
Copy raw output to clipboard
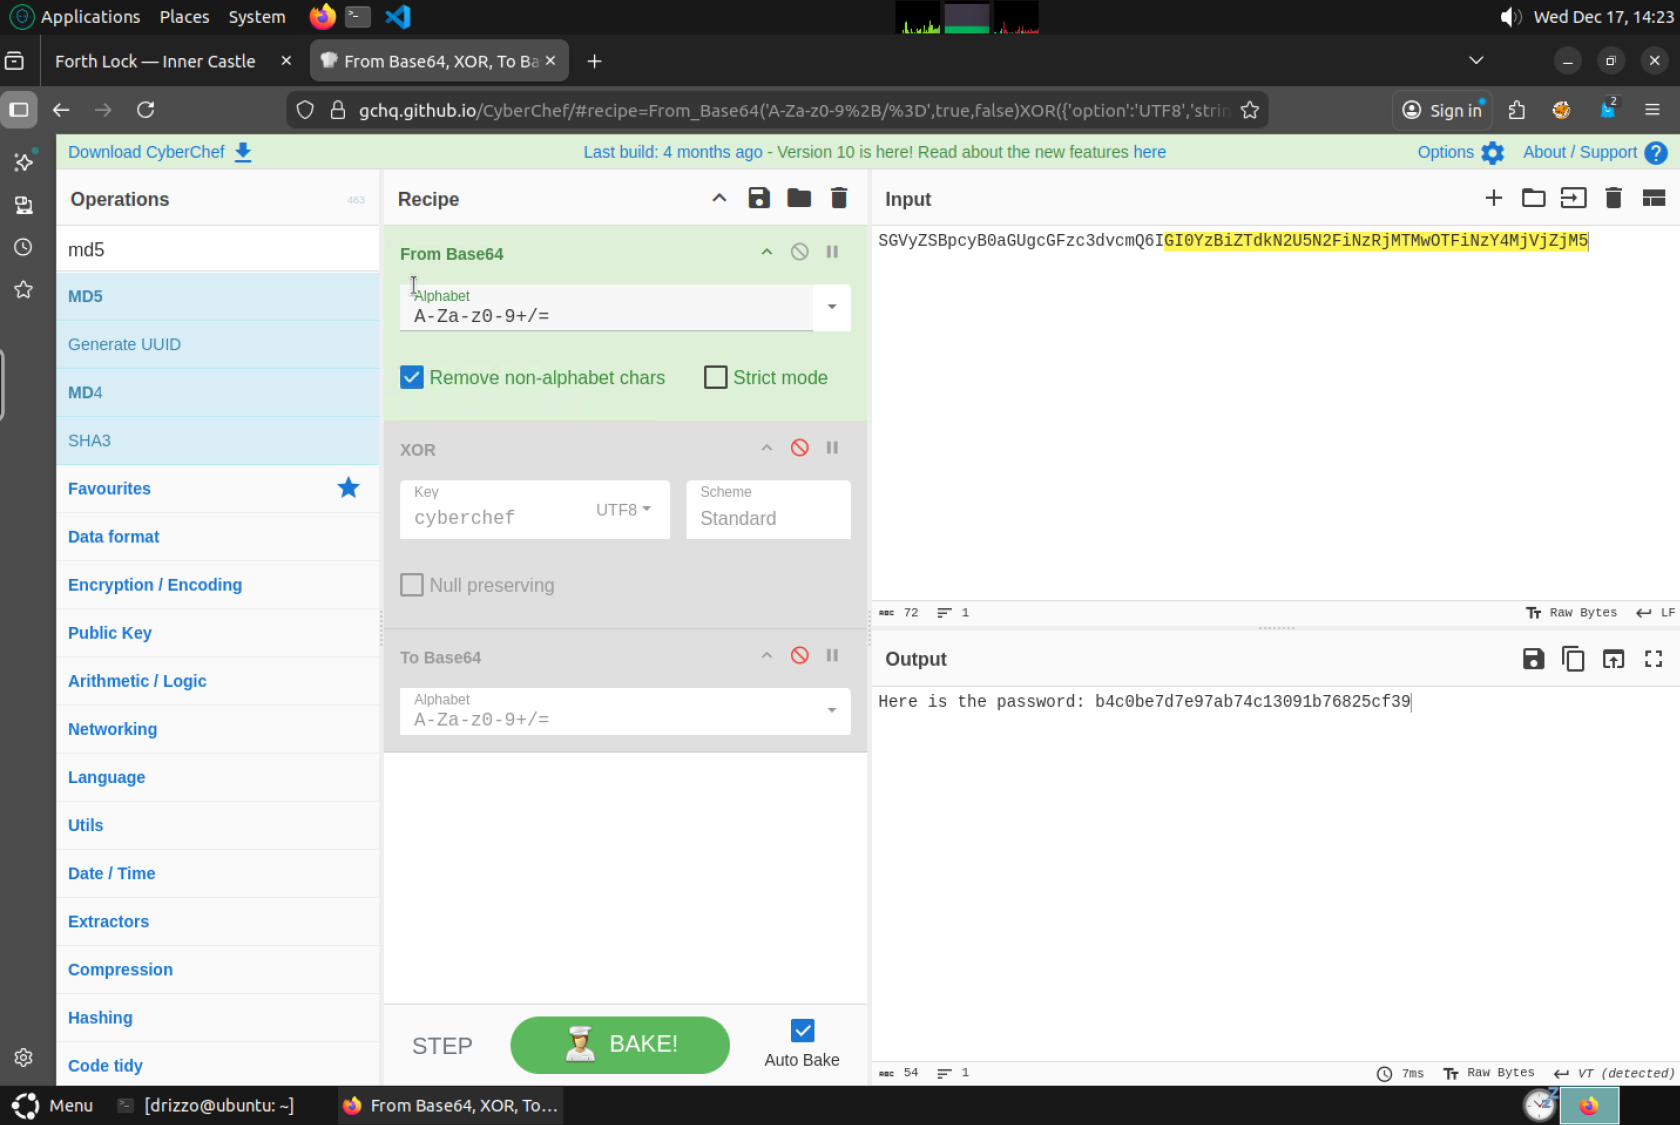pos(1574,658)
